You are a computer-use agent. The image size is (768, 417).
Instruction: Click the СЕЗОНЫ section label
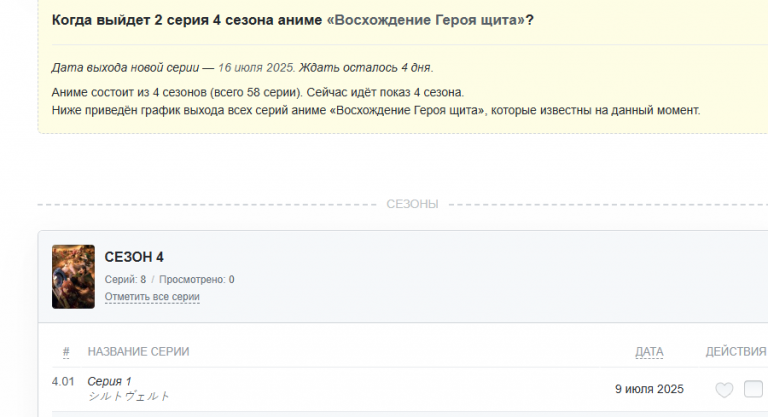click(412, 204)
